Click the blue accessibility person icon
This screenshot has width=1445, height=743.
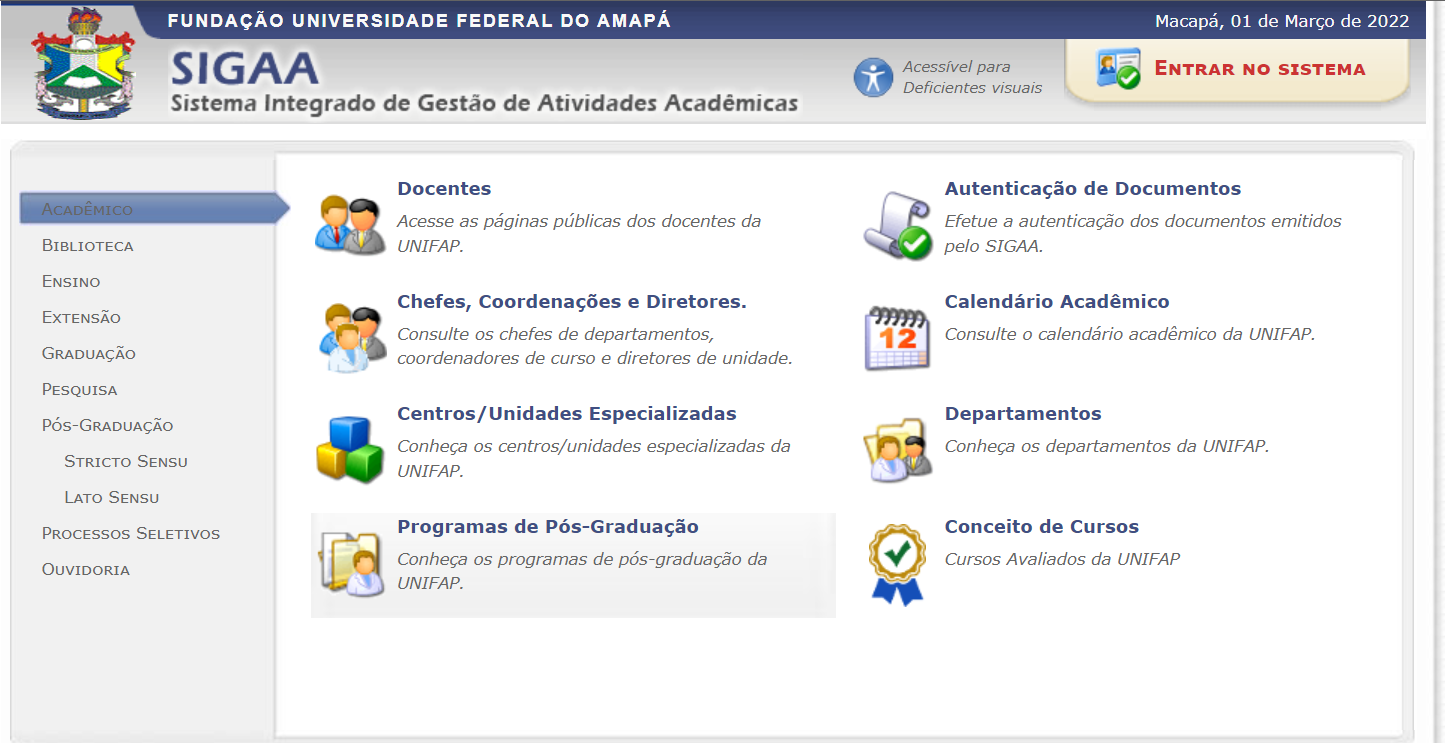[873, 77]
